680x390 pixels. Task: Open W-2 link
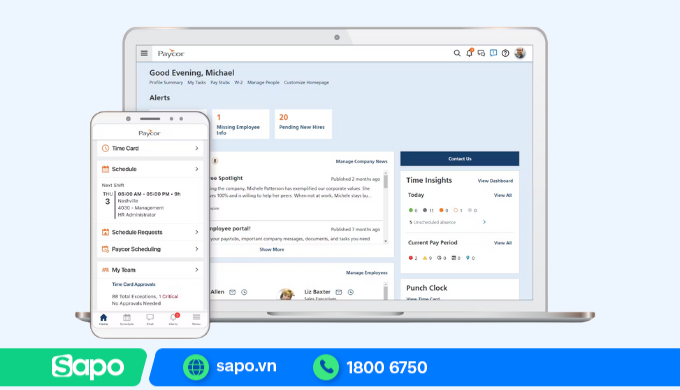pos(239,82)
